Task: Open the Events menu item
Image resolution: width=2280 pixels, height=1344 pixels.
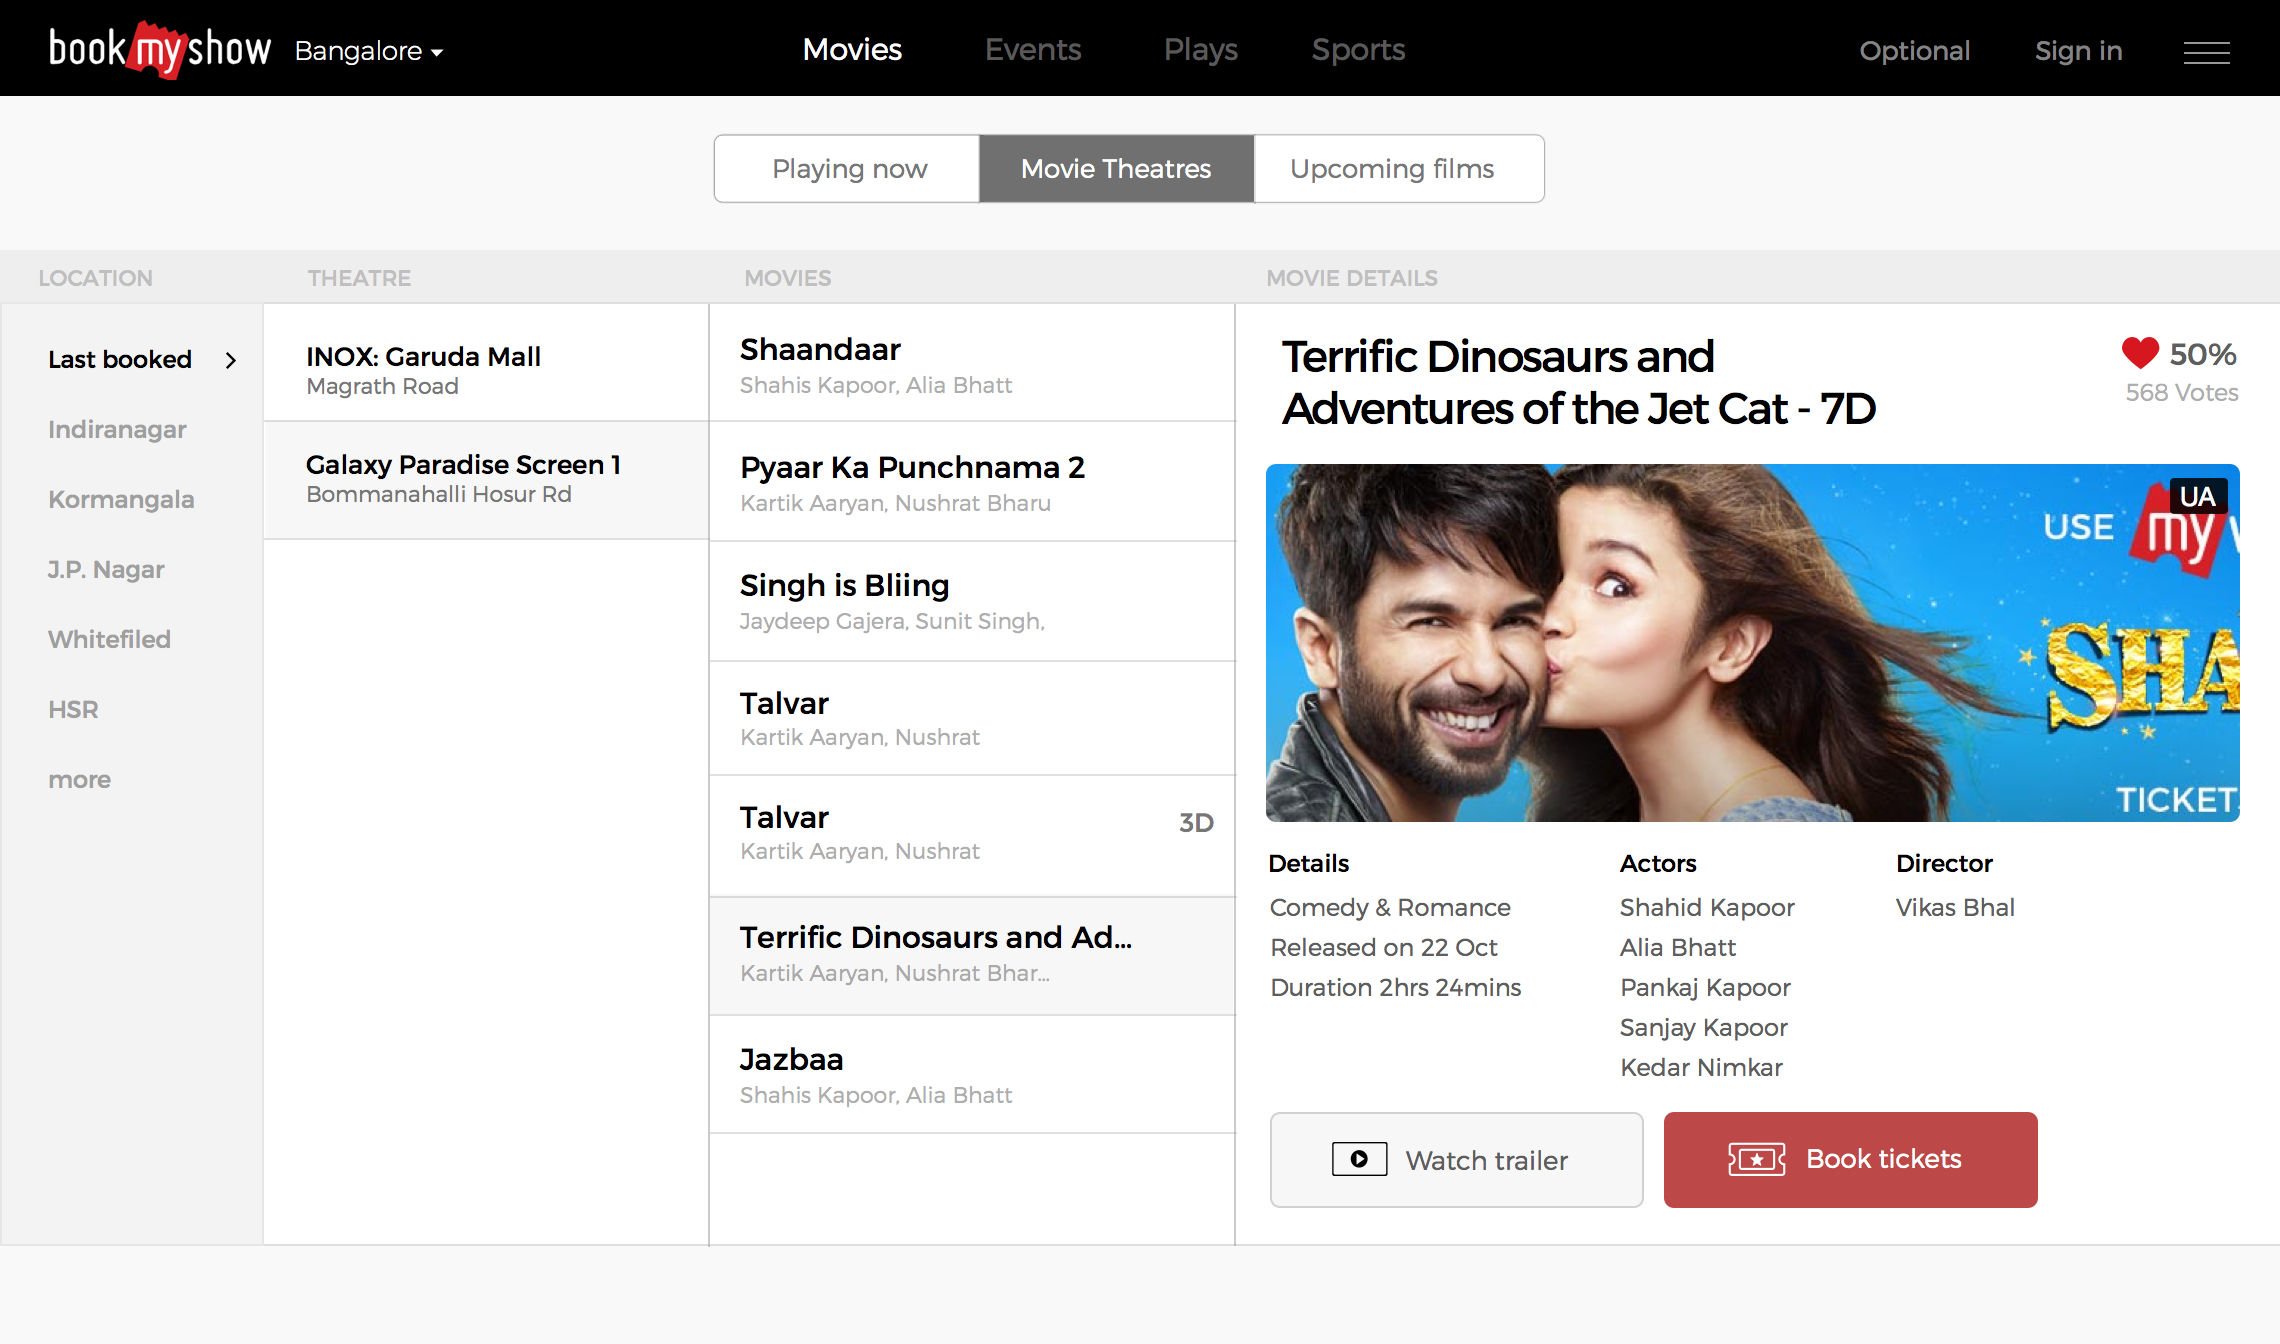Action: point(1033,50)
